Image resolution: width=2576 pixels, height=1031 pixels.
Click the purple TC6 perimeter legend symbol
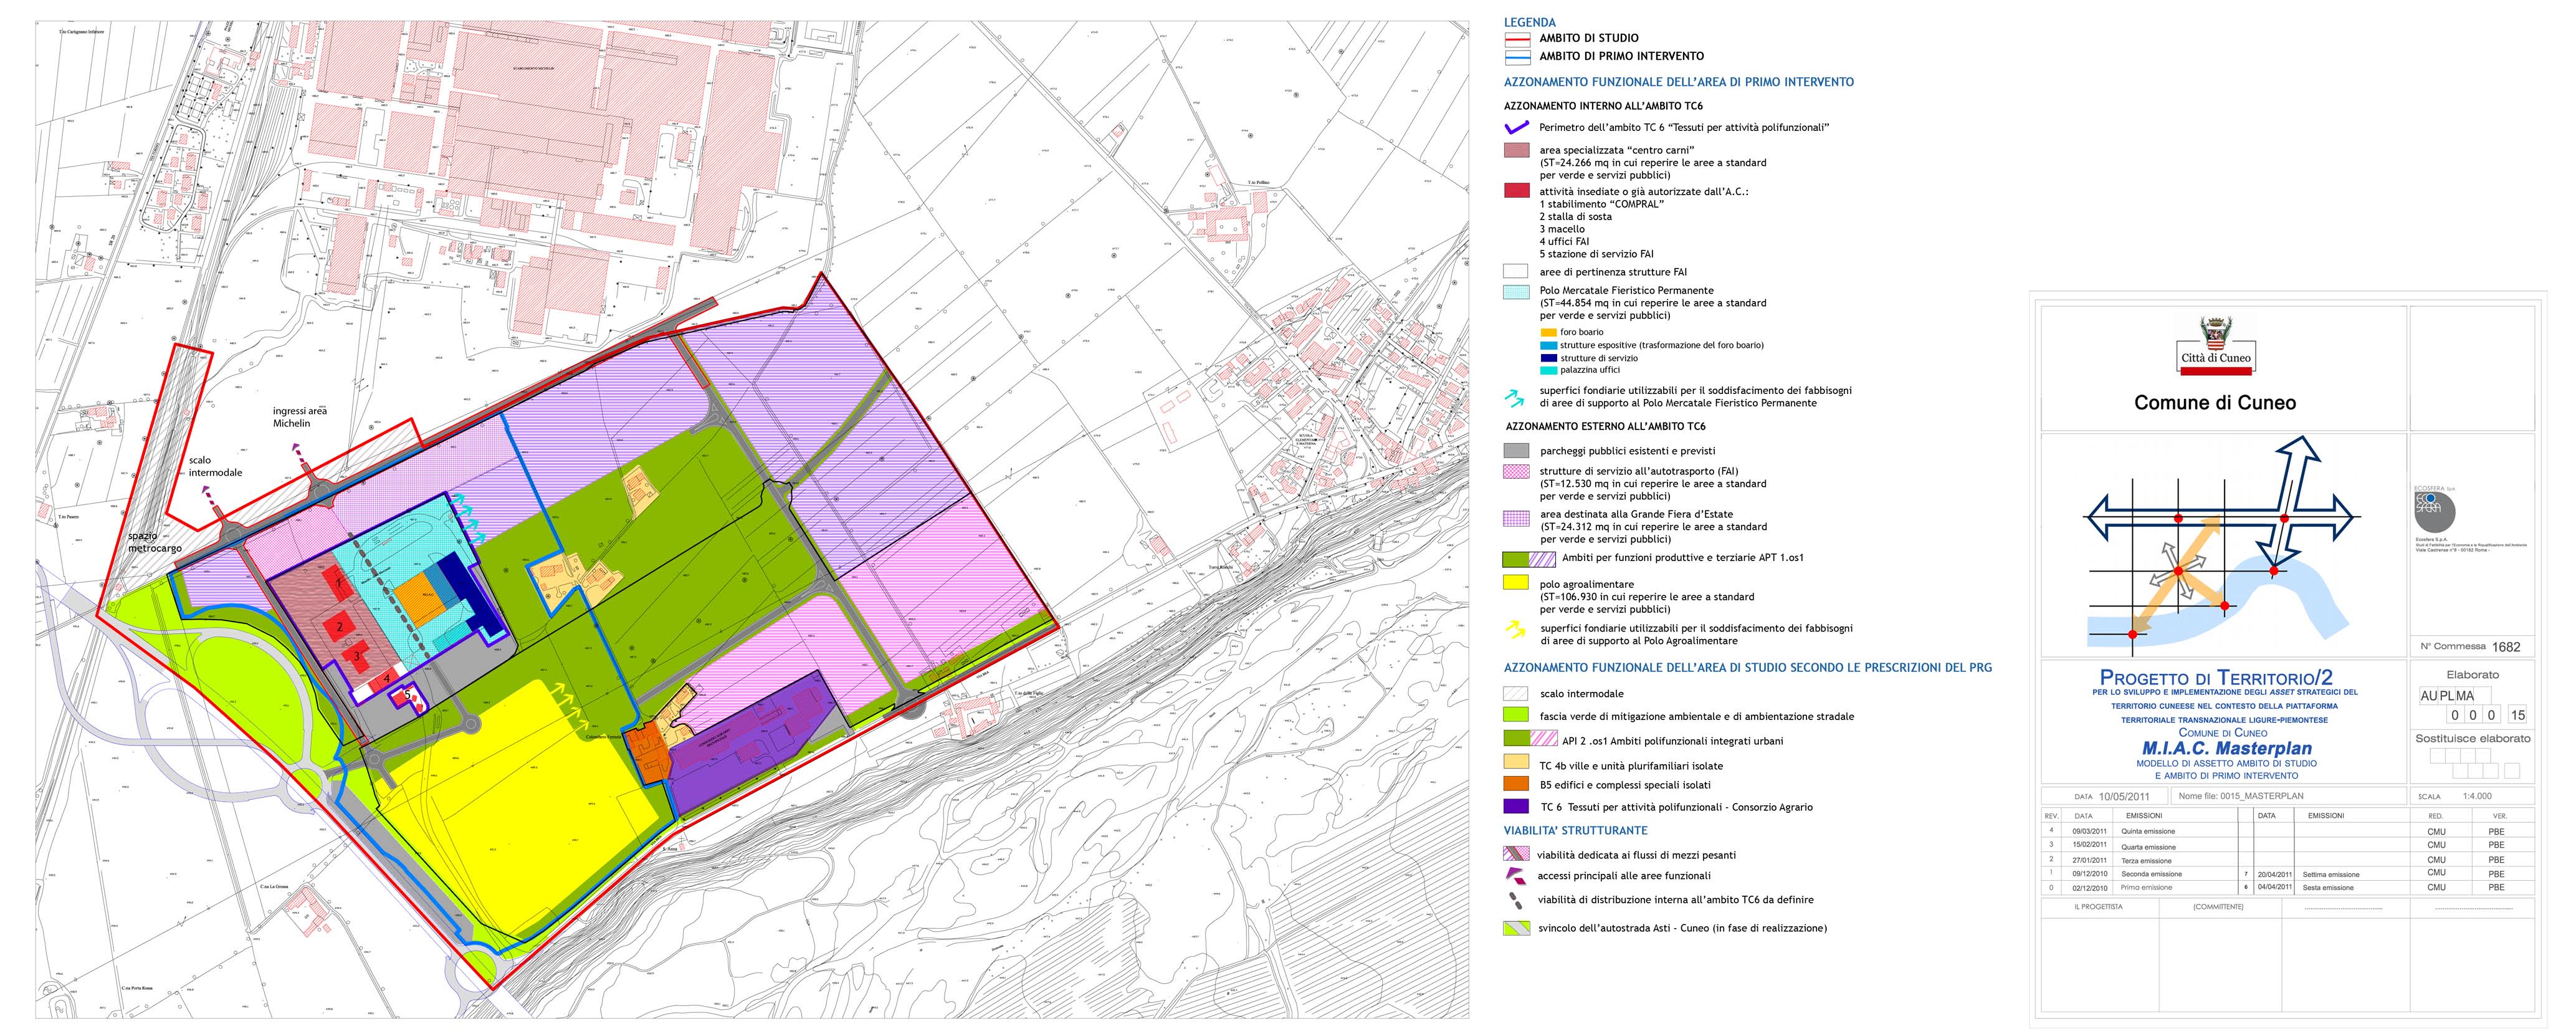1516,127
